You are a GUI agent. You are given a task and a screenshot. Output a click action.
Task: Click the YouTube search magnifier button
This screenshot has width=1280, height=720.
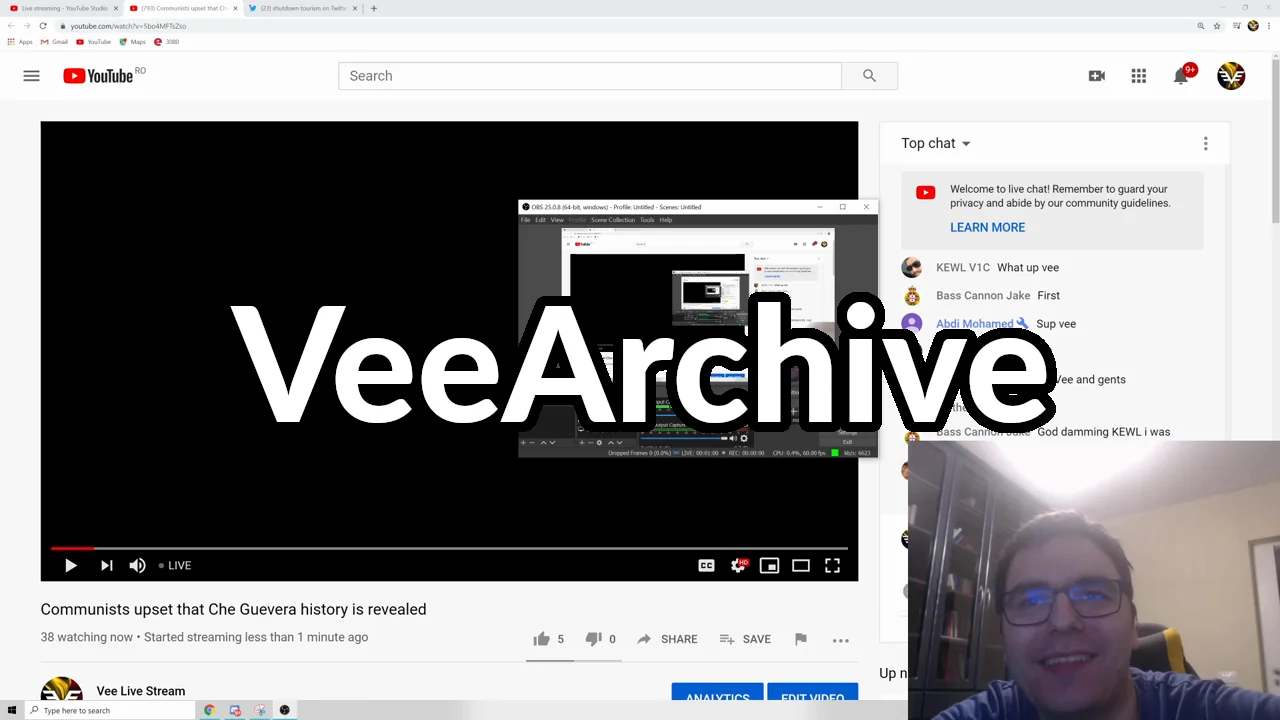pos(869,76)
